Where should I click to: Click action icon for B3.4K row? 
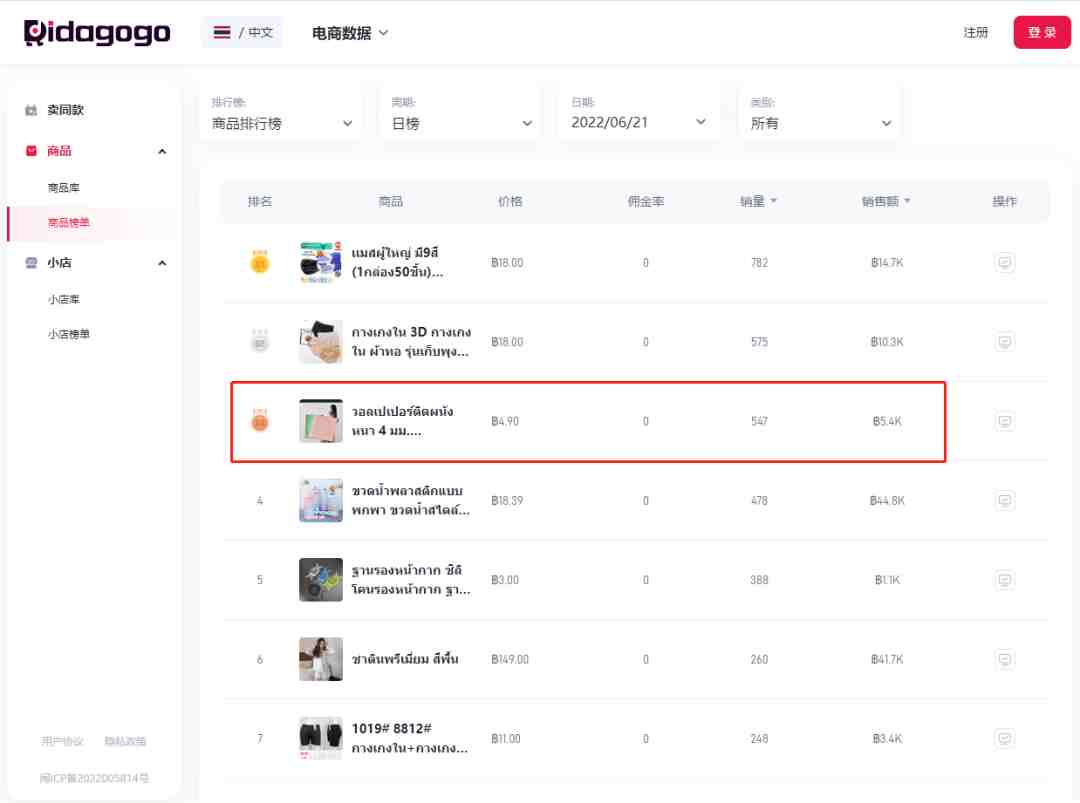(1004, 738)
